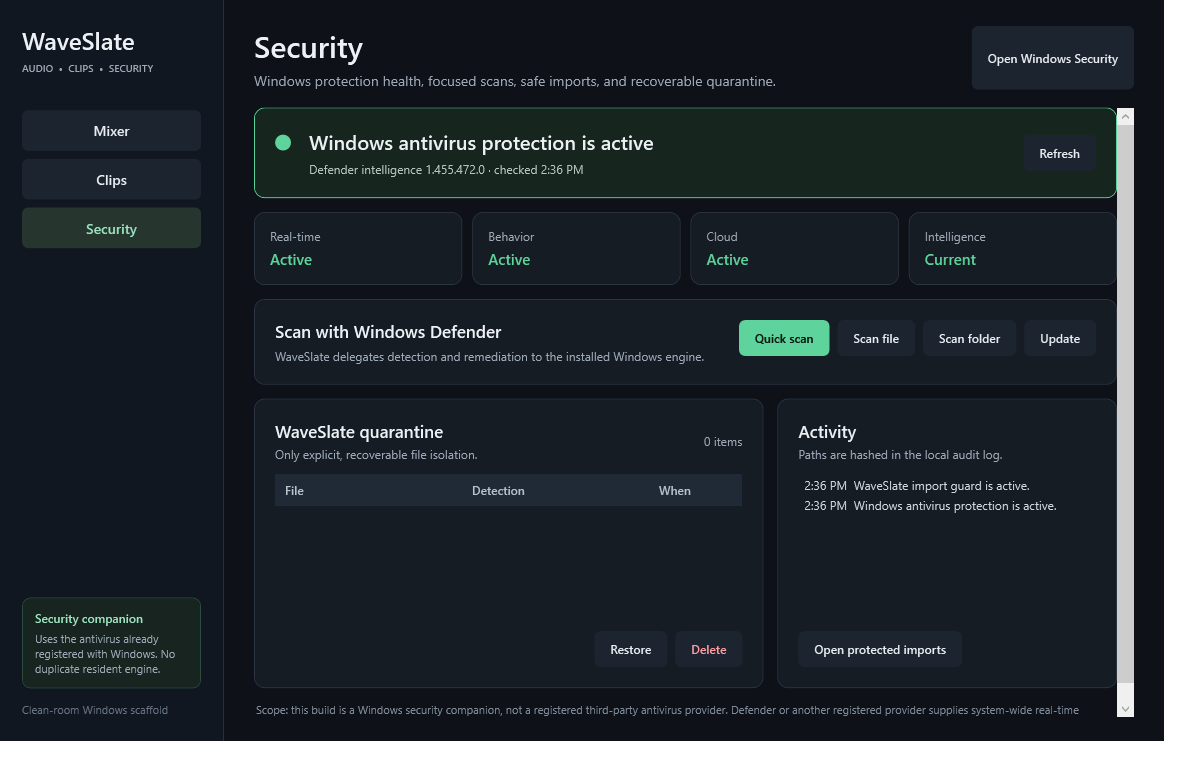
Task: Click Open Windows Security button
Action: pyautogui.click(x=1052, y=59)
